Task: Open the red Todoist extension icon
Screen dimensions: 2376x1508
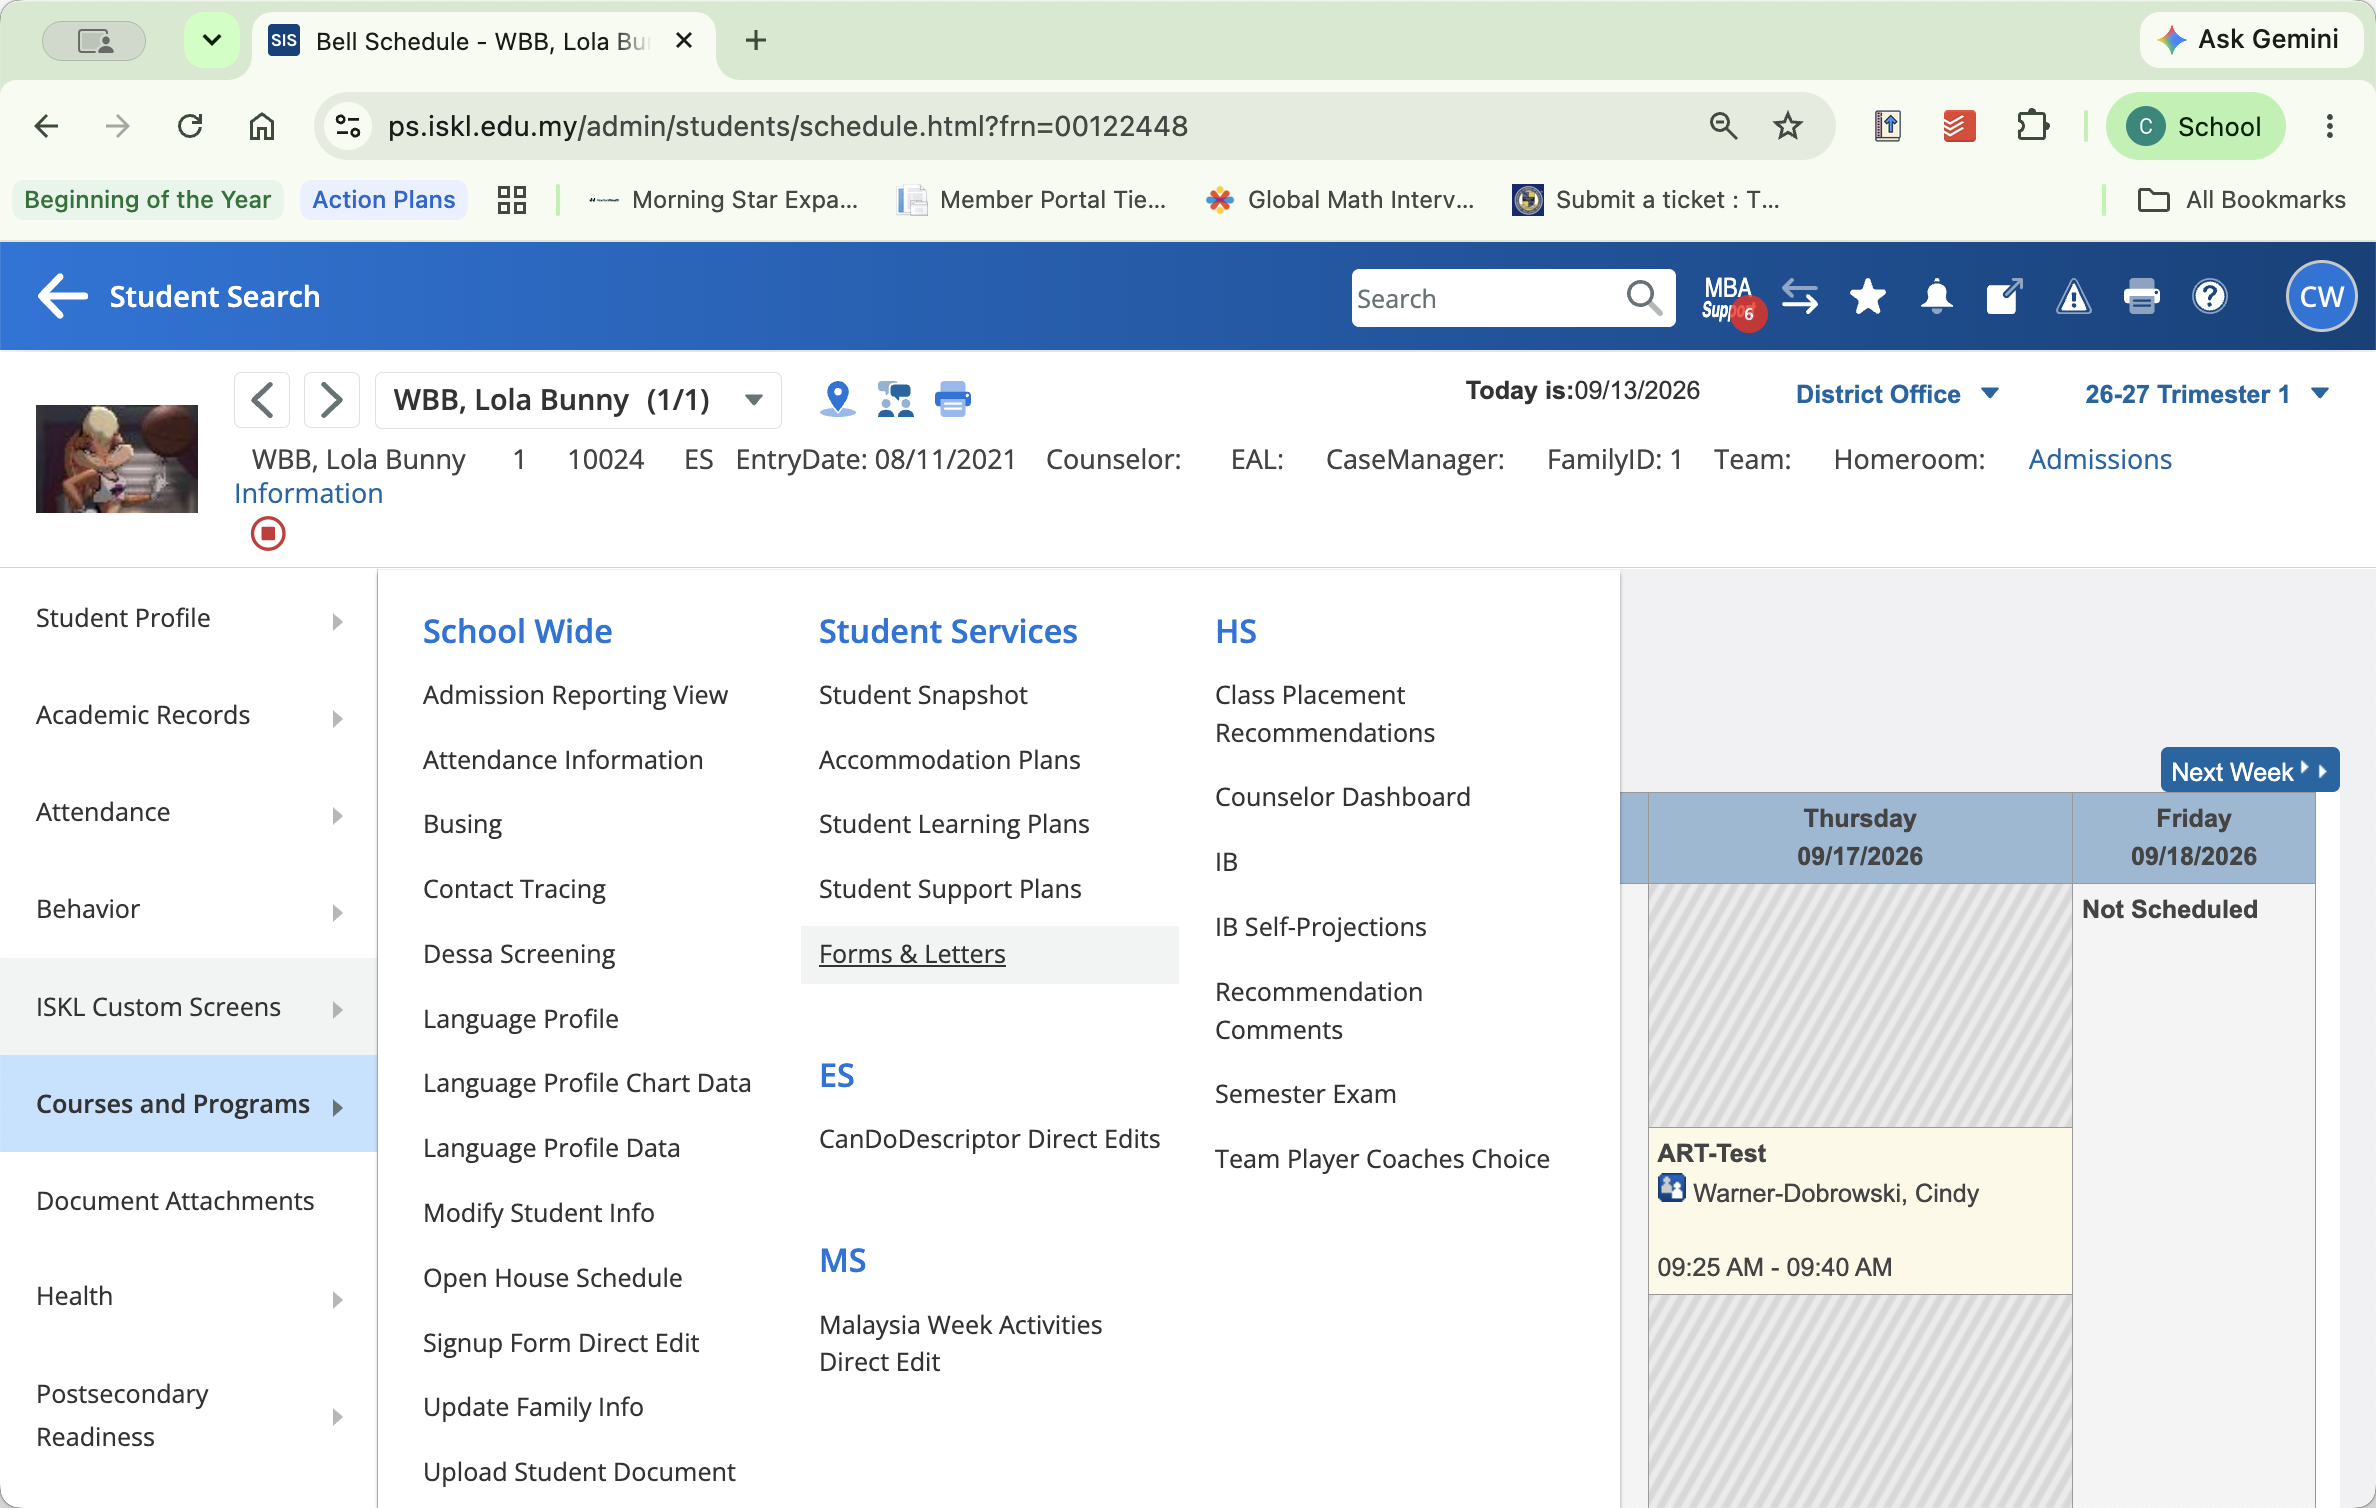Action: 1959,126
